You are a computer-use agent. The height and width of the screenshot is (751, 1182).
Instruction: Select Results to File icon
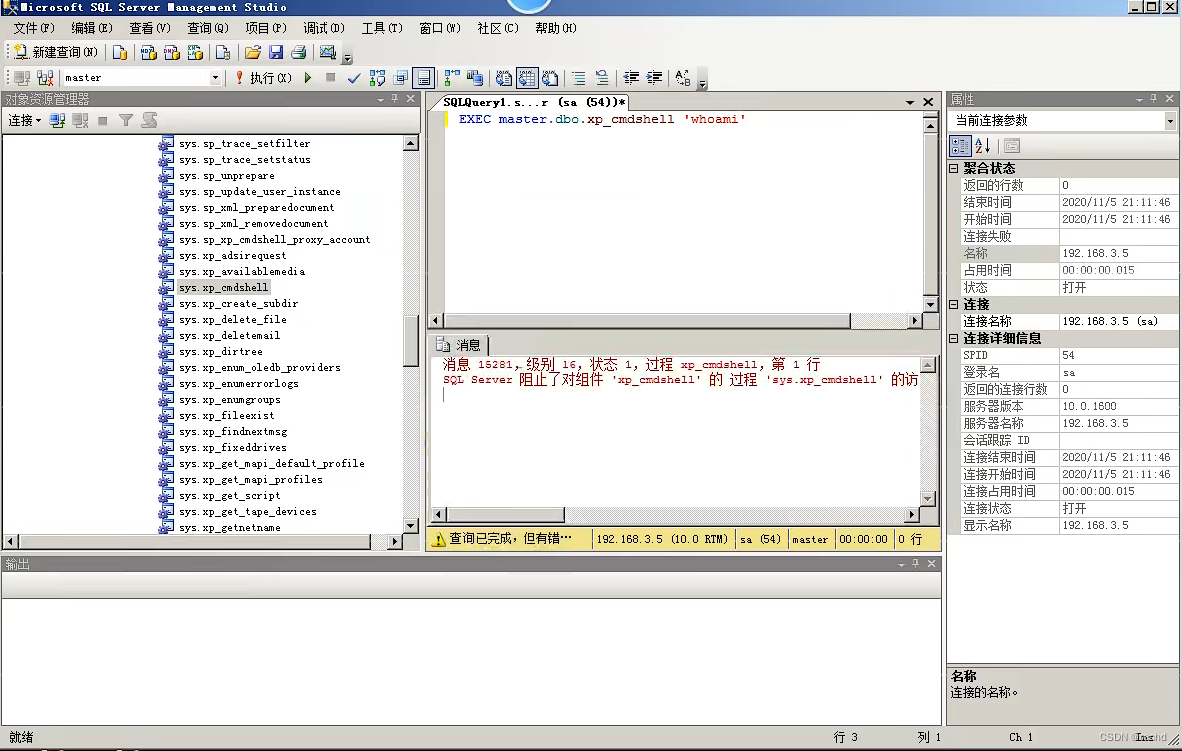550,78
